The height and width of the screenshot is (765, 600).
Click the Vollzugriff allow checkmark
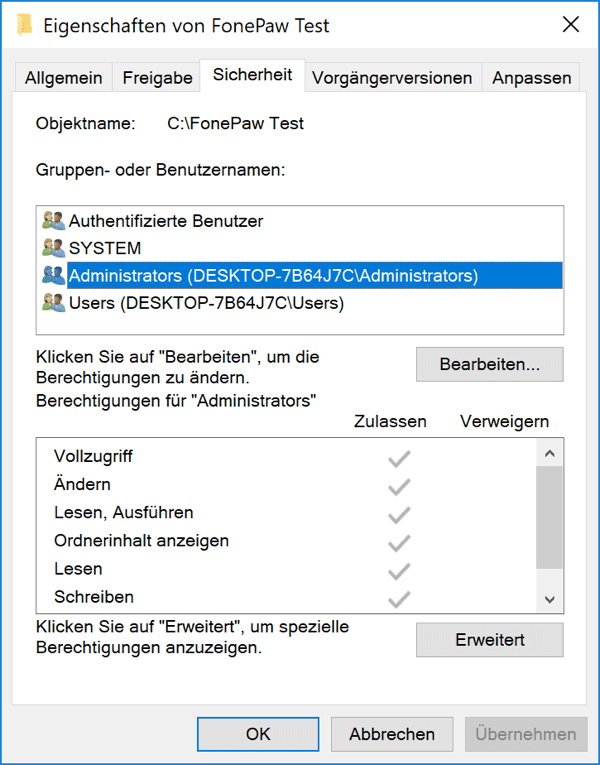coord(399,458)
